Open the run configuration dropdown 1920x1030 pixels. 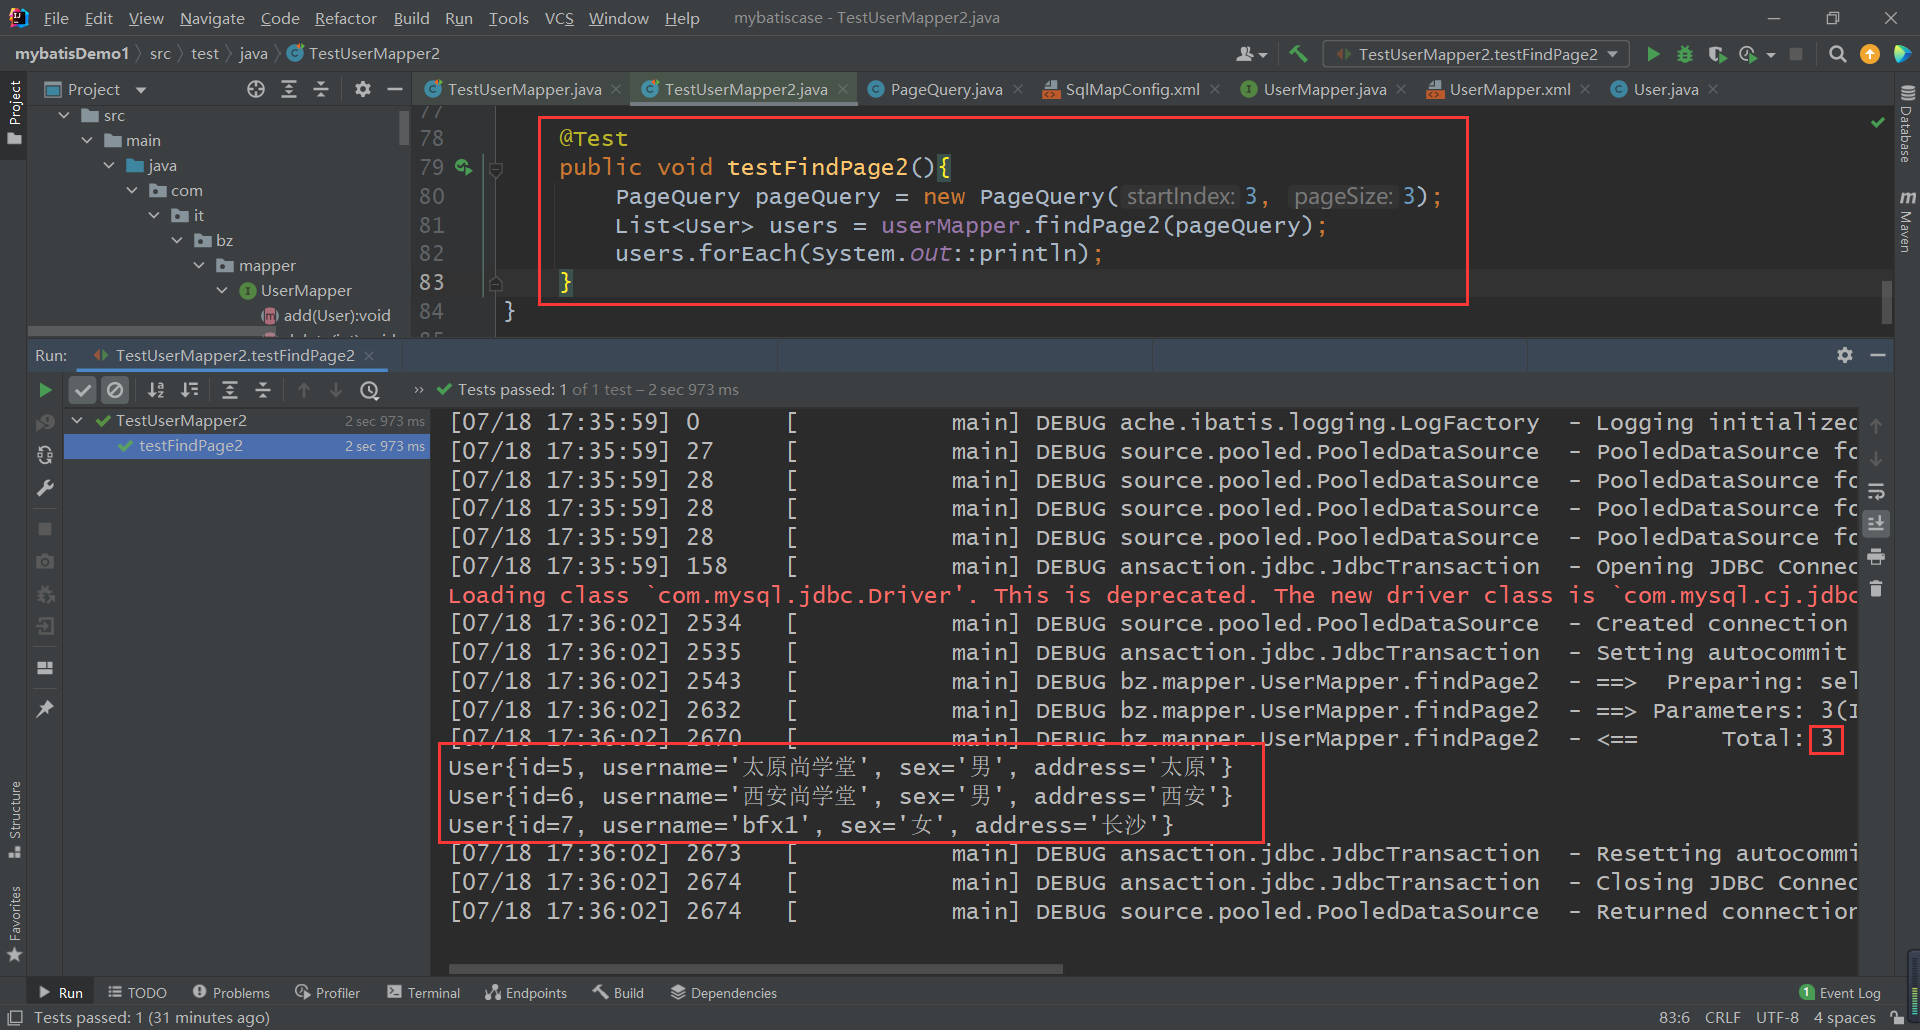click(1476, 54)
